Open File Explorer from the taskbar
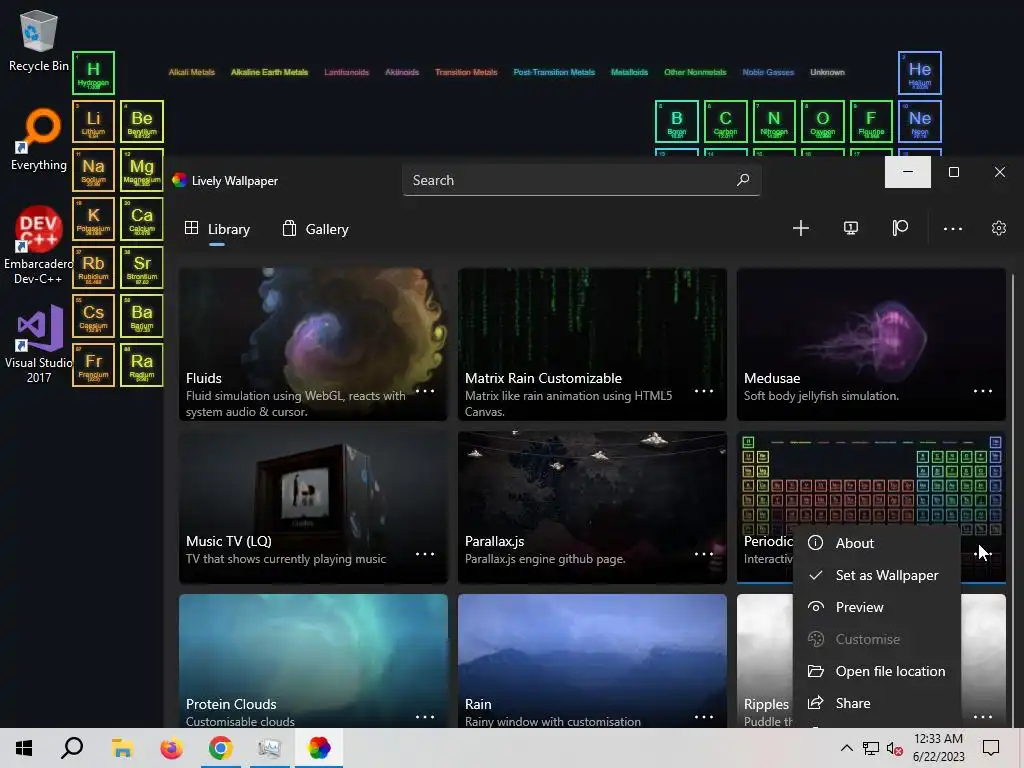1024x768 pixels. [x=122, y=748]
